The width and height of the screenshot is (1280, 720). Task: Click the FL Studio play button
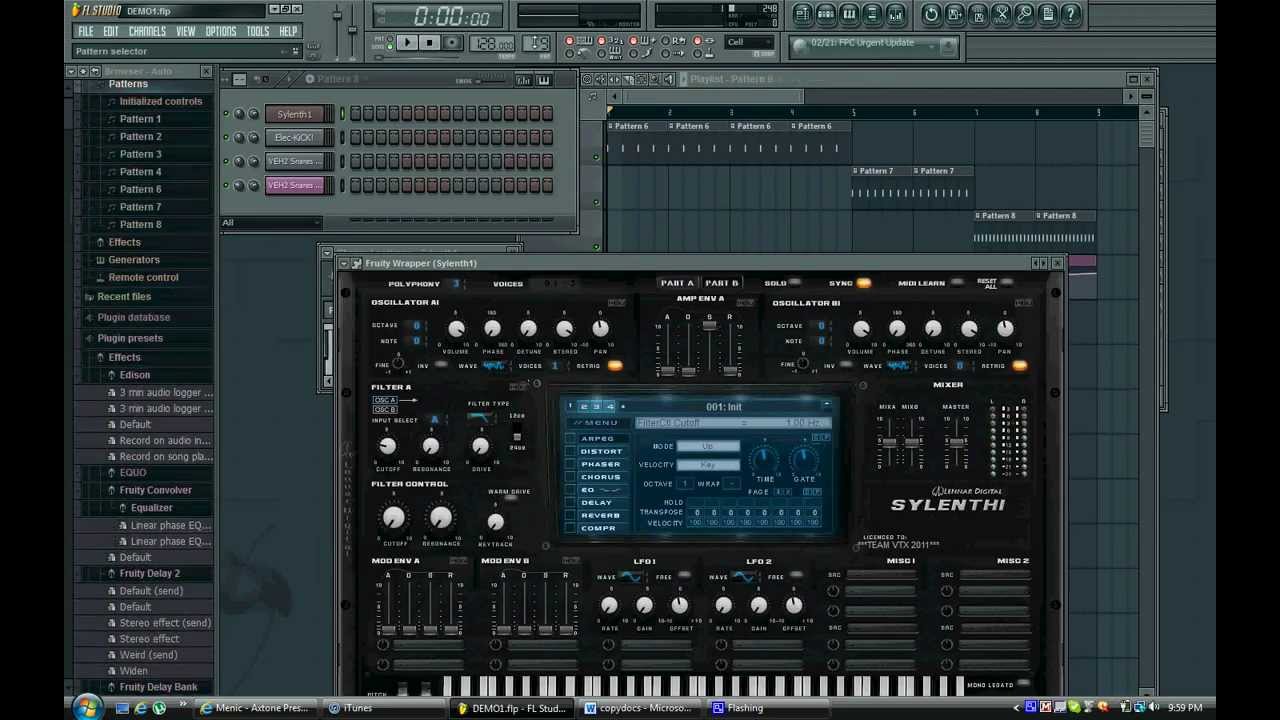pos(407,43)
